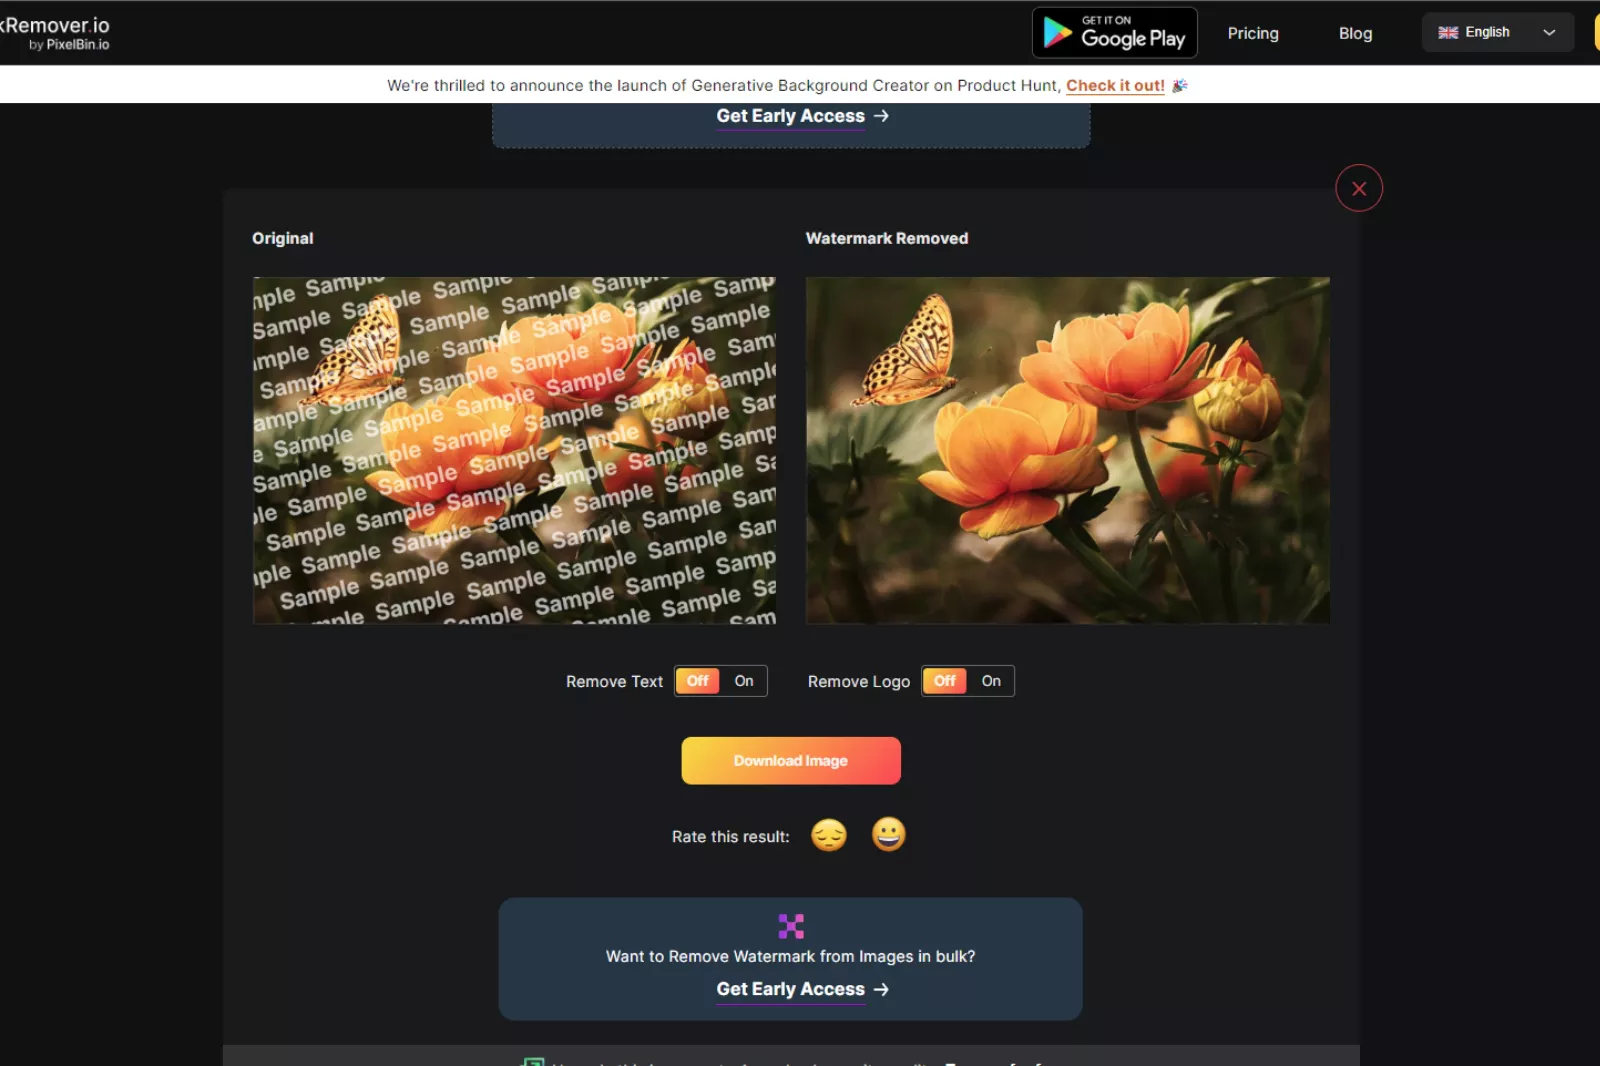This screenshot has width=1600, height=1066.
Task: Click the original watermarked image thumbnail
Action: tap(515, 451)
